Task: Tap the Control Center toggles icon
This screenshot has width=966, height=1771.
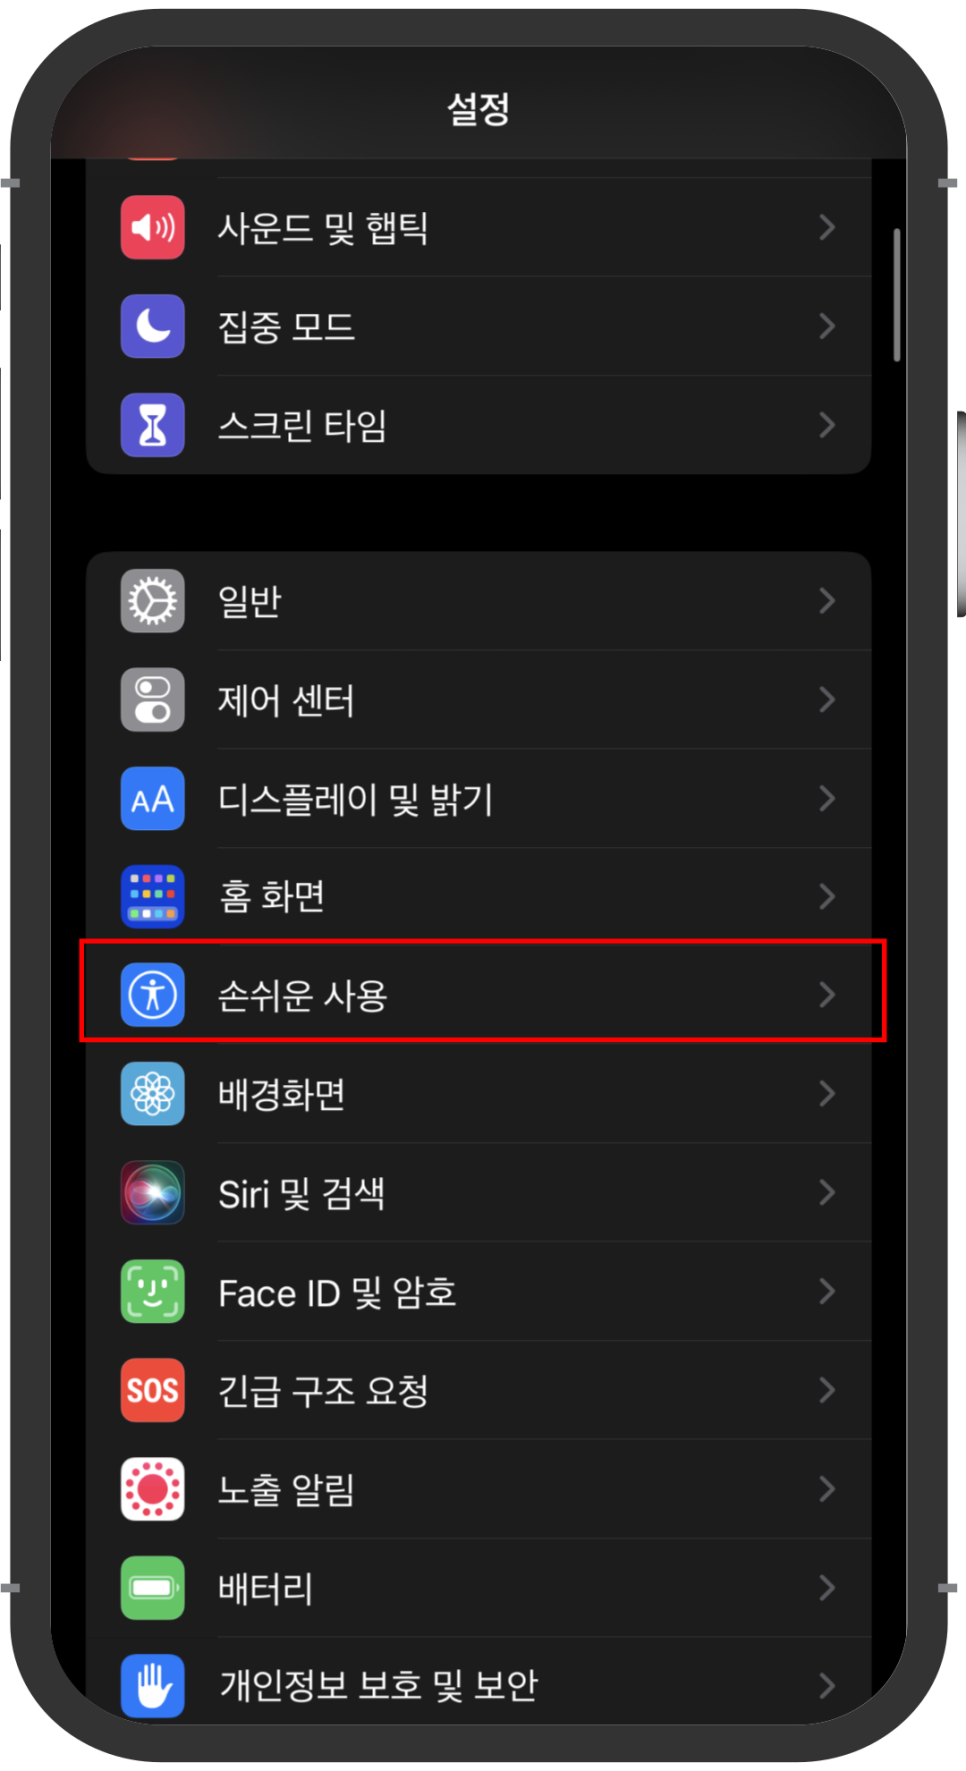Action: point(152,700)
